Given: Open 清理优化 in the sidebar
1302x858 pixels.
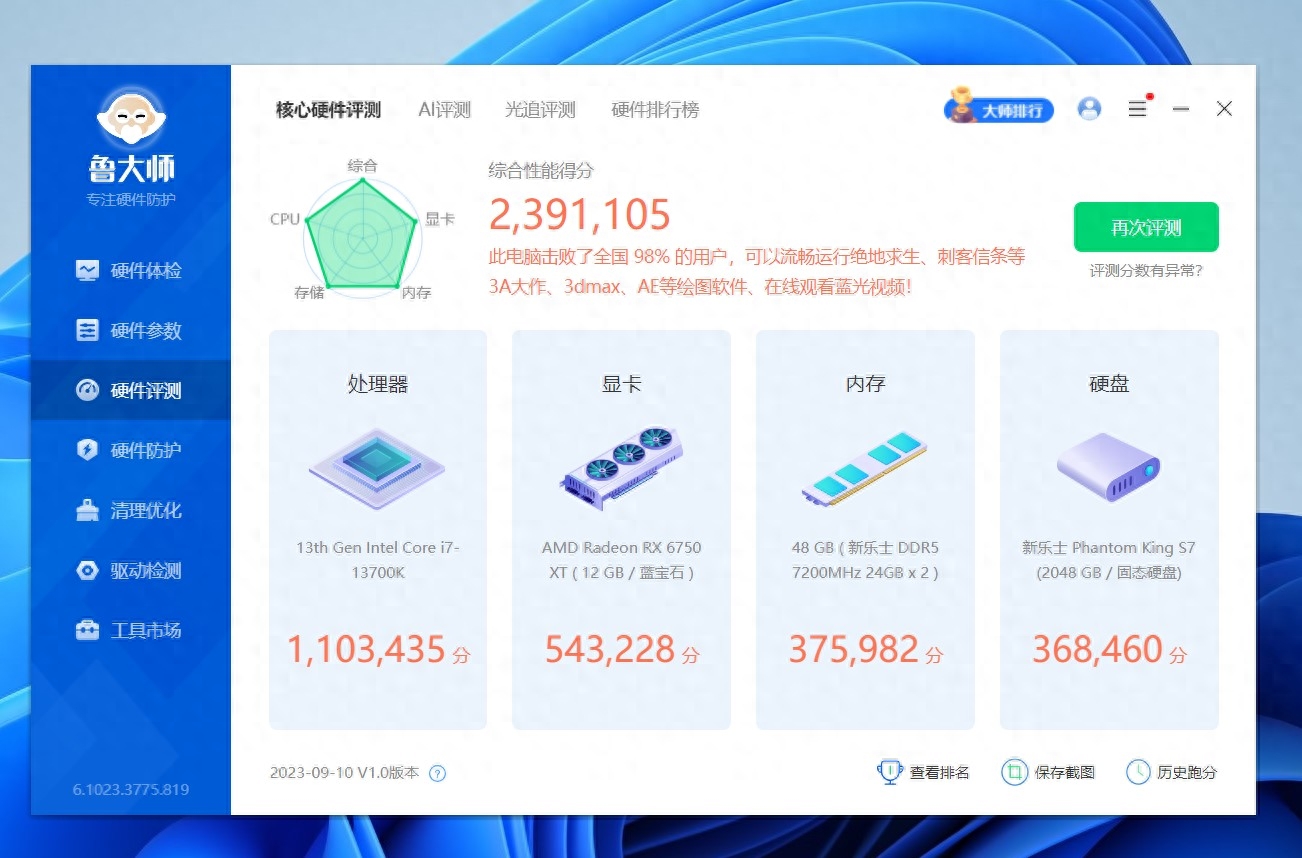Looking at the screenshot, I should 130,511.
